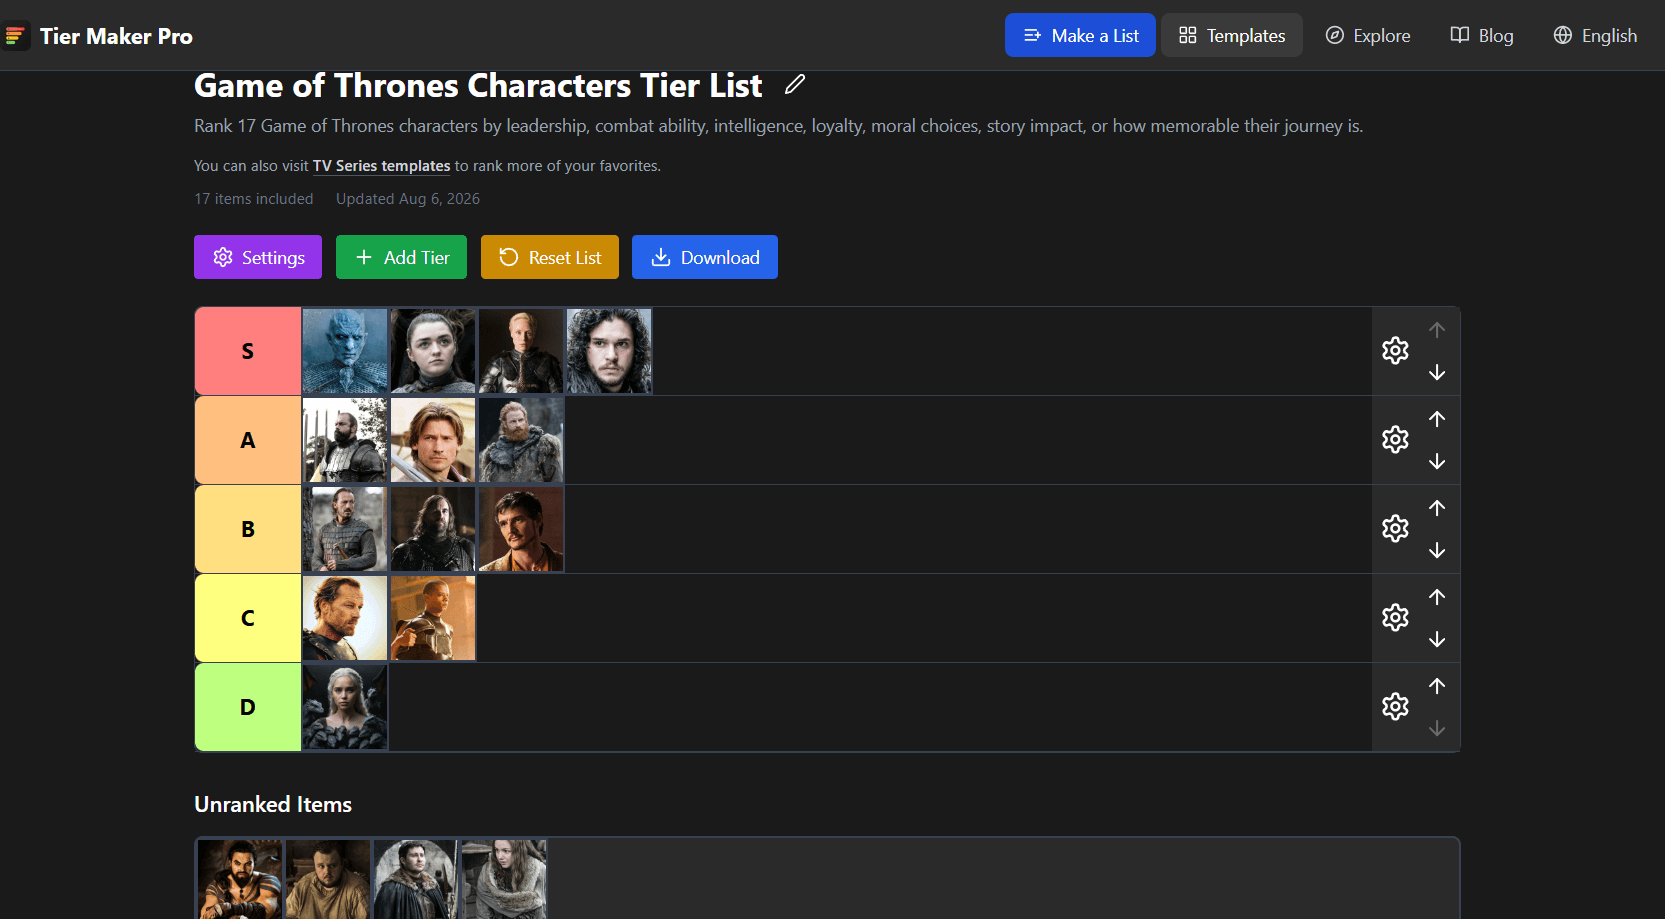This screenshot has height=919, width=1665.
Task: Open settings gear for the A tier
Action: pyautogui.click(x=1395, y=440)
